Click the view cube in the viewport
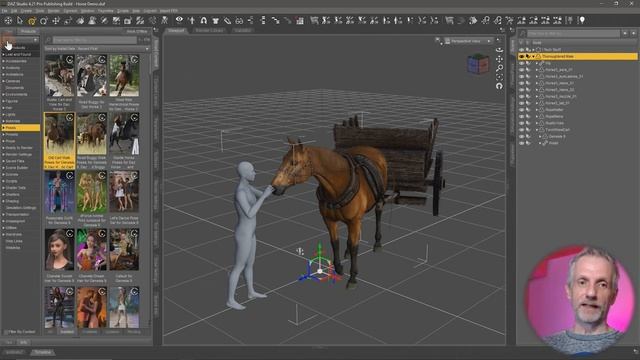The width and height of the screenshot is (640, 360). point(478,64)
